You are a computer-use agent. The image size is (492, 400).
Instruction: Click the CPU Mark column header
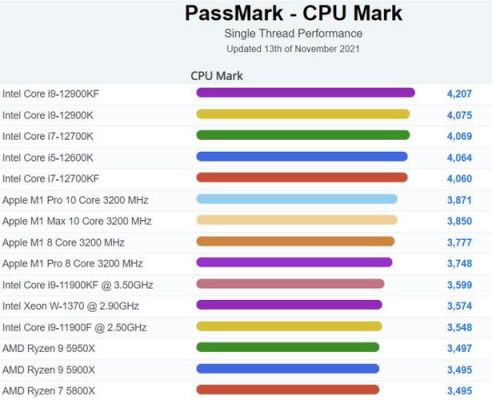pos(217,76)
